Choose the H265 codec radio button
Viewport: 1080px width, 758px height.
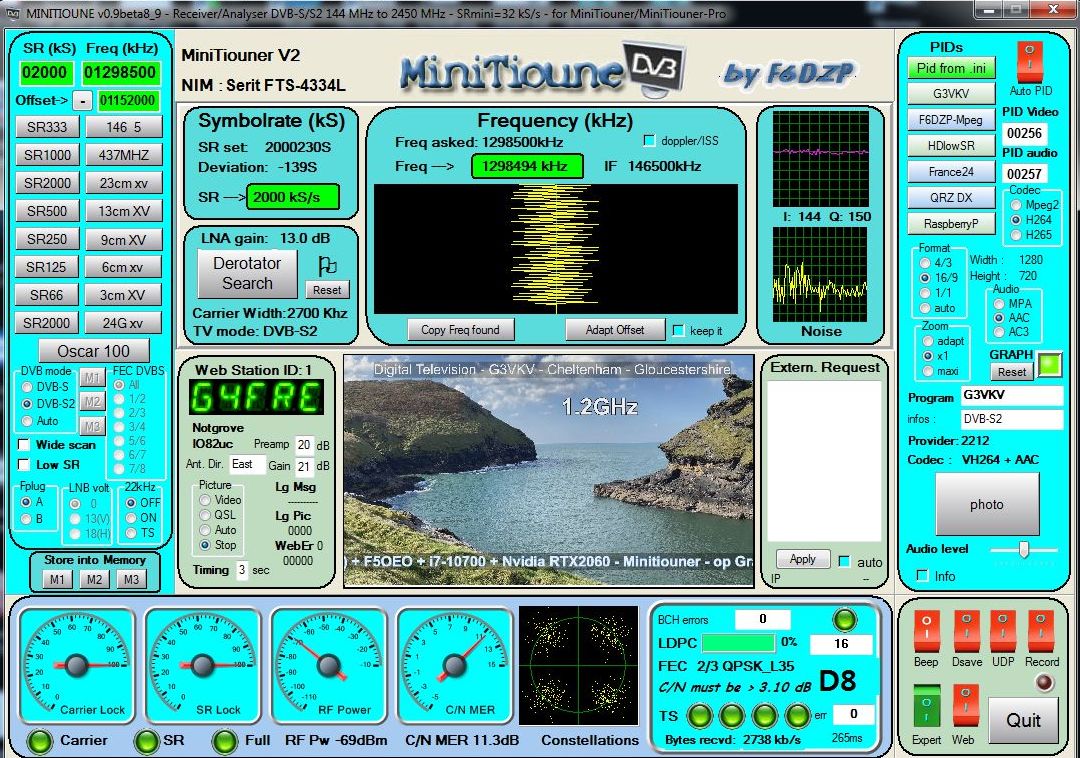(1016, 235)
